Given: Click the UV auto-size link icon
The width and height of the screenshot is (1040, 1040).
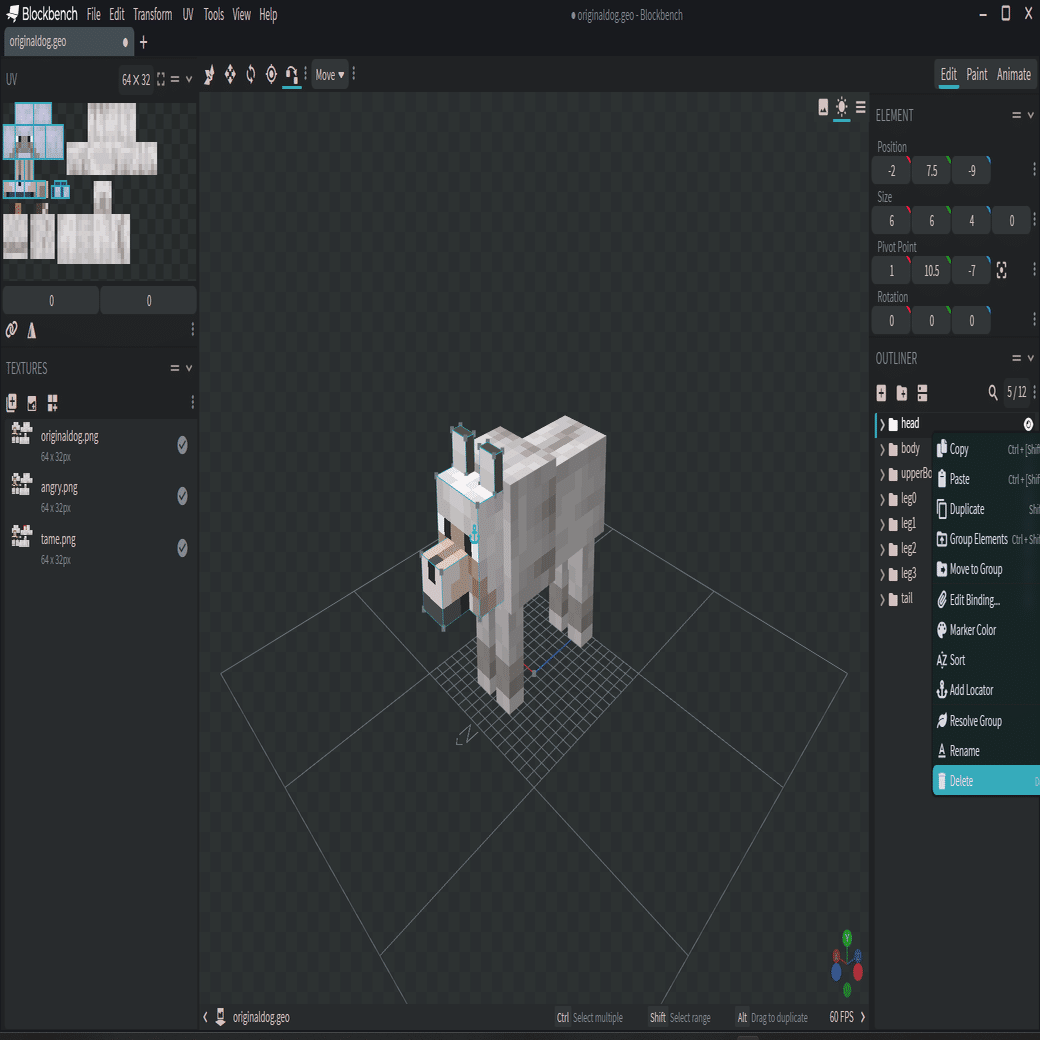Looking at the screenshot, I should (x=11, y=330).
